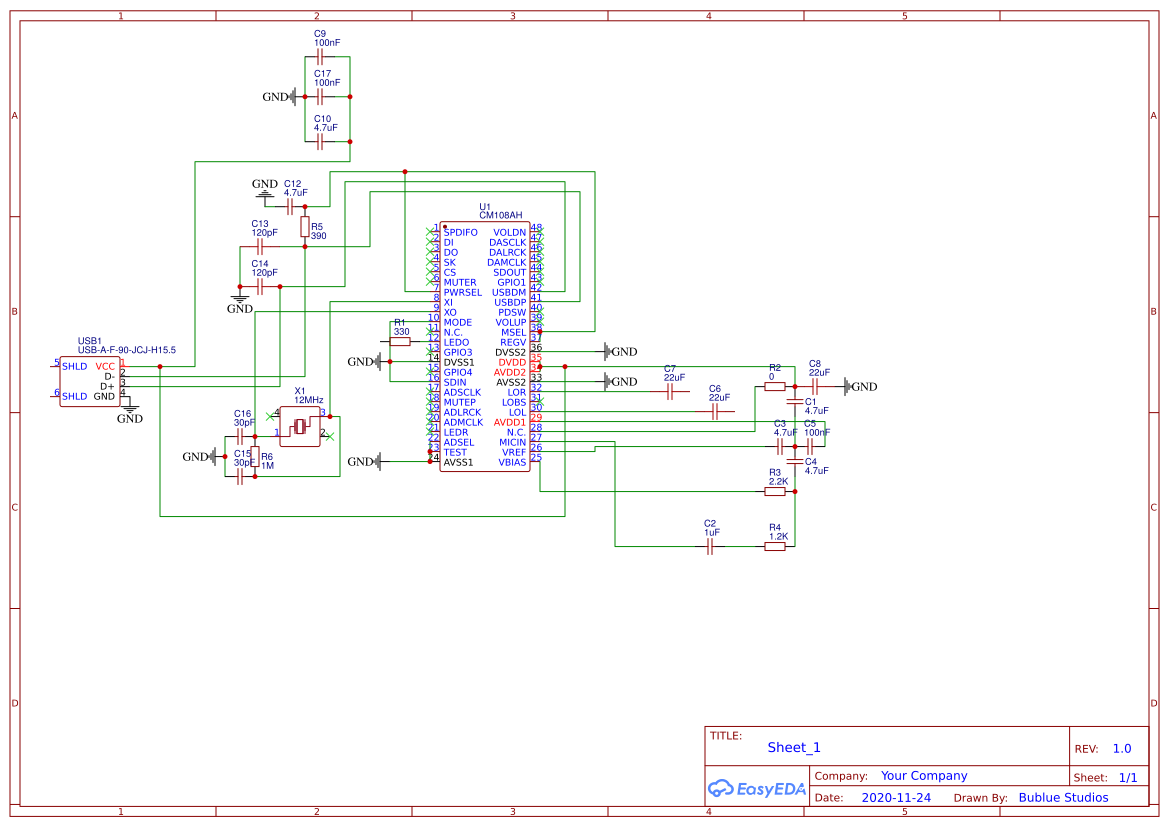Select the R1 330 resistor
Viewport: 1169px width, 827px height.
(400, 342)
